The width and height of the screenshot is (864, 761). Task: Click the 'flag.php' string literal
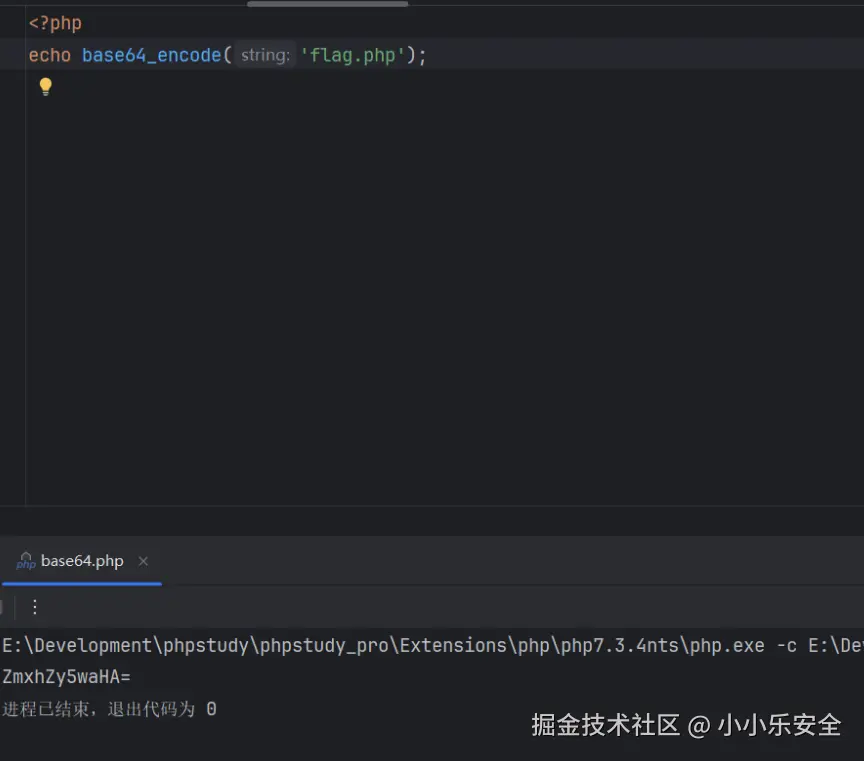(352, 56)
